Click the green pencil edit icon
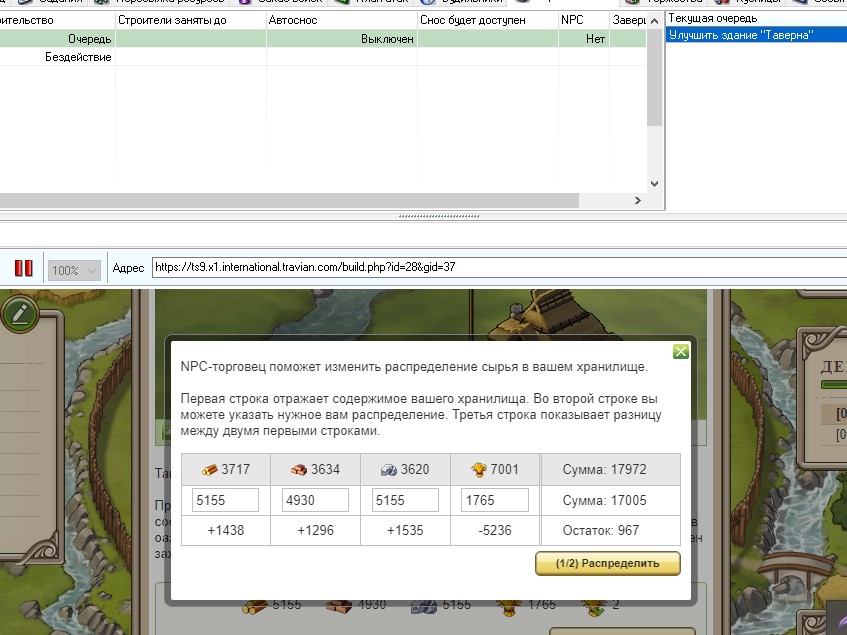Viewport: 847px width, 635px height. pyautogui.click(x=20, y=313)
